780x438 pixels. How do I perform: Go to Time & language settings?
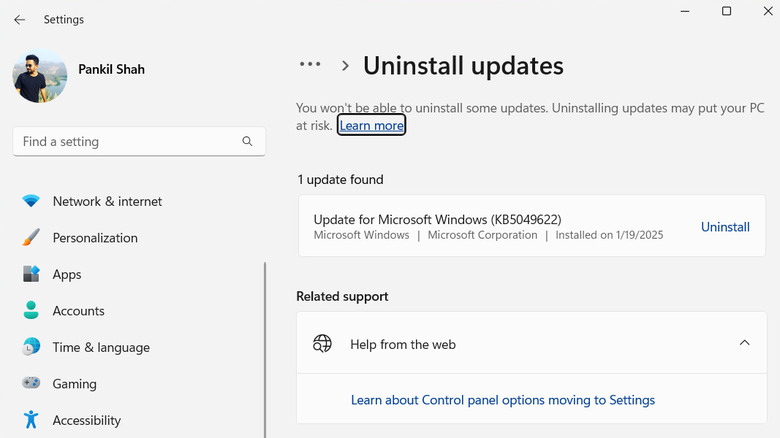(x=101, y=347)
